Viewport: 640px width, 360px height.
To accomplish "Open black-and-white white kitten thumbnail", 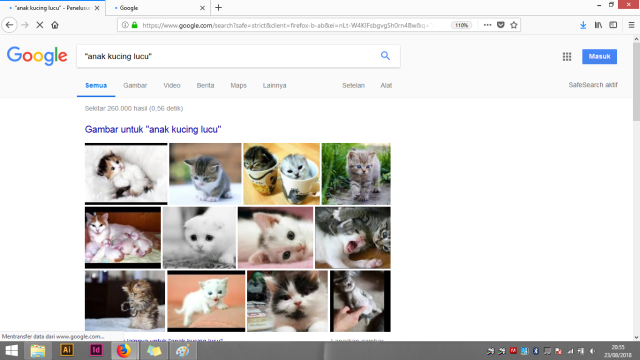I will coord(200,238).
